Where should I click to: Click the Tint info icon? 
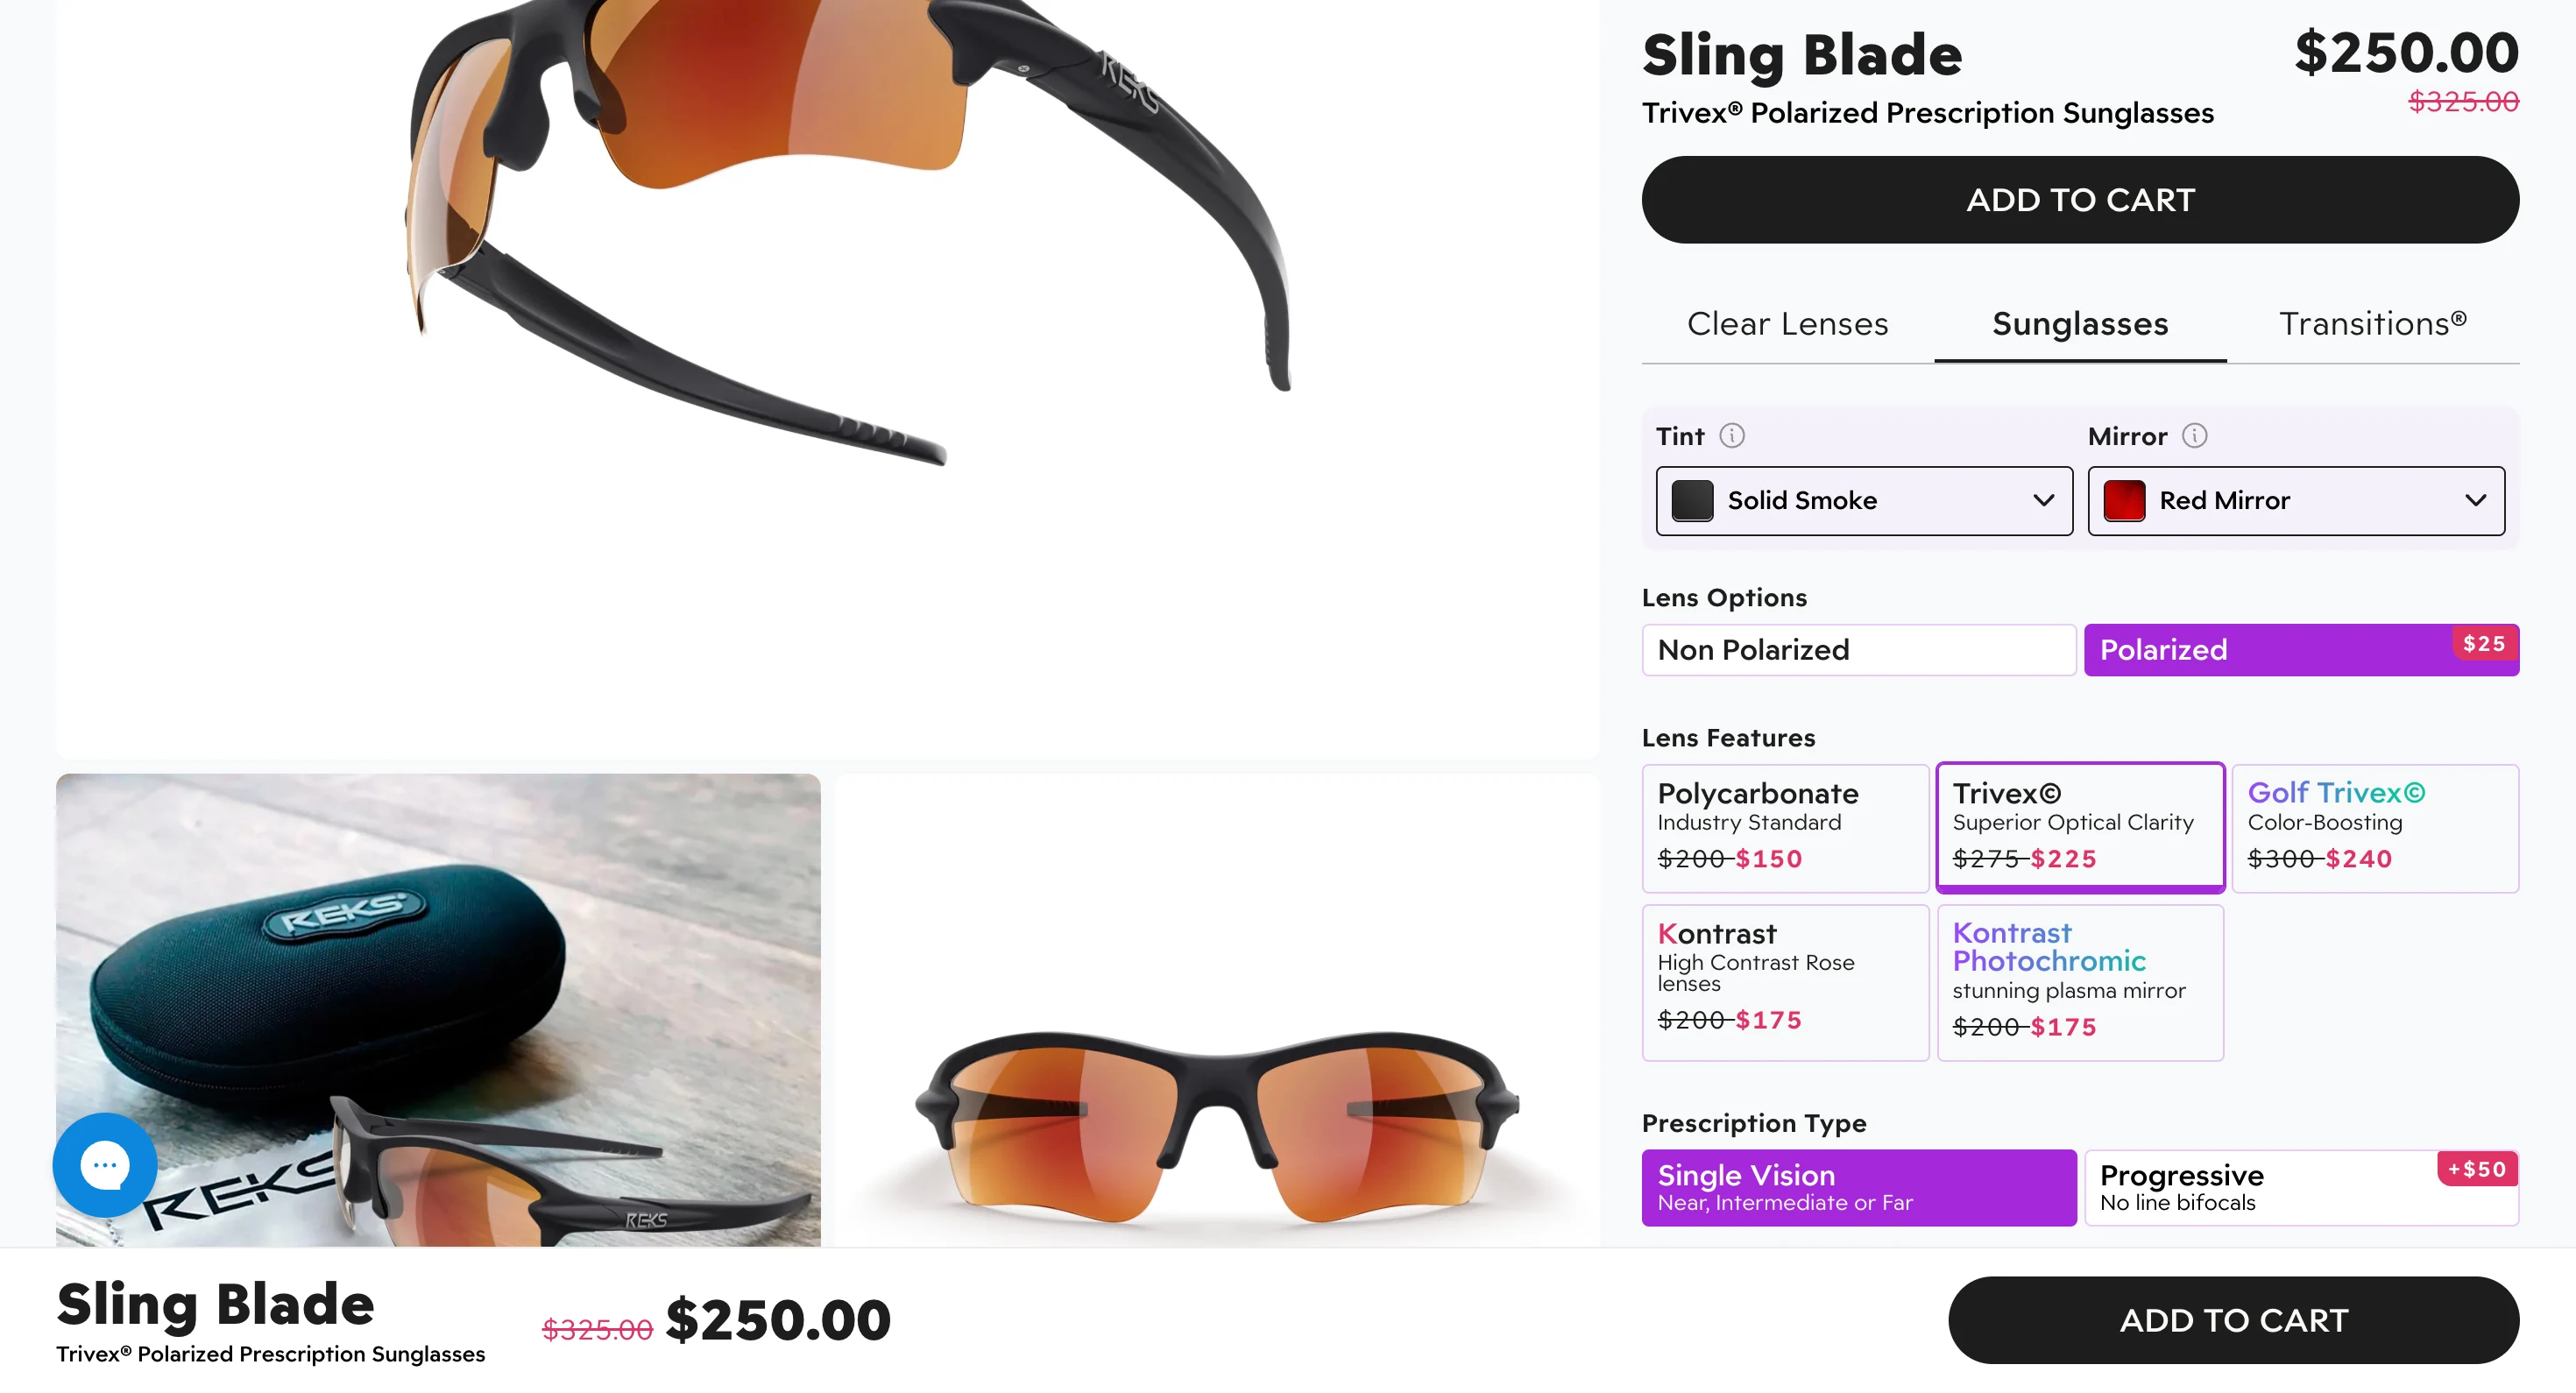[1731, 436]
